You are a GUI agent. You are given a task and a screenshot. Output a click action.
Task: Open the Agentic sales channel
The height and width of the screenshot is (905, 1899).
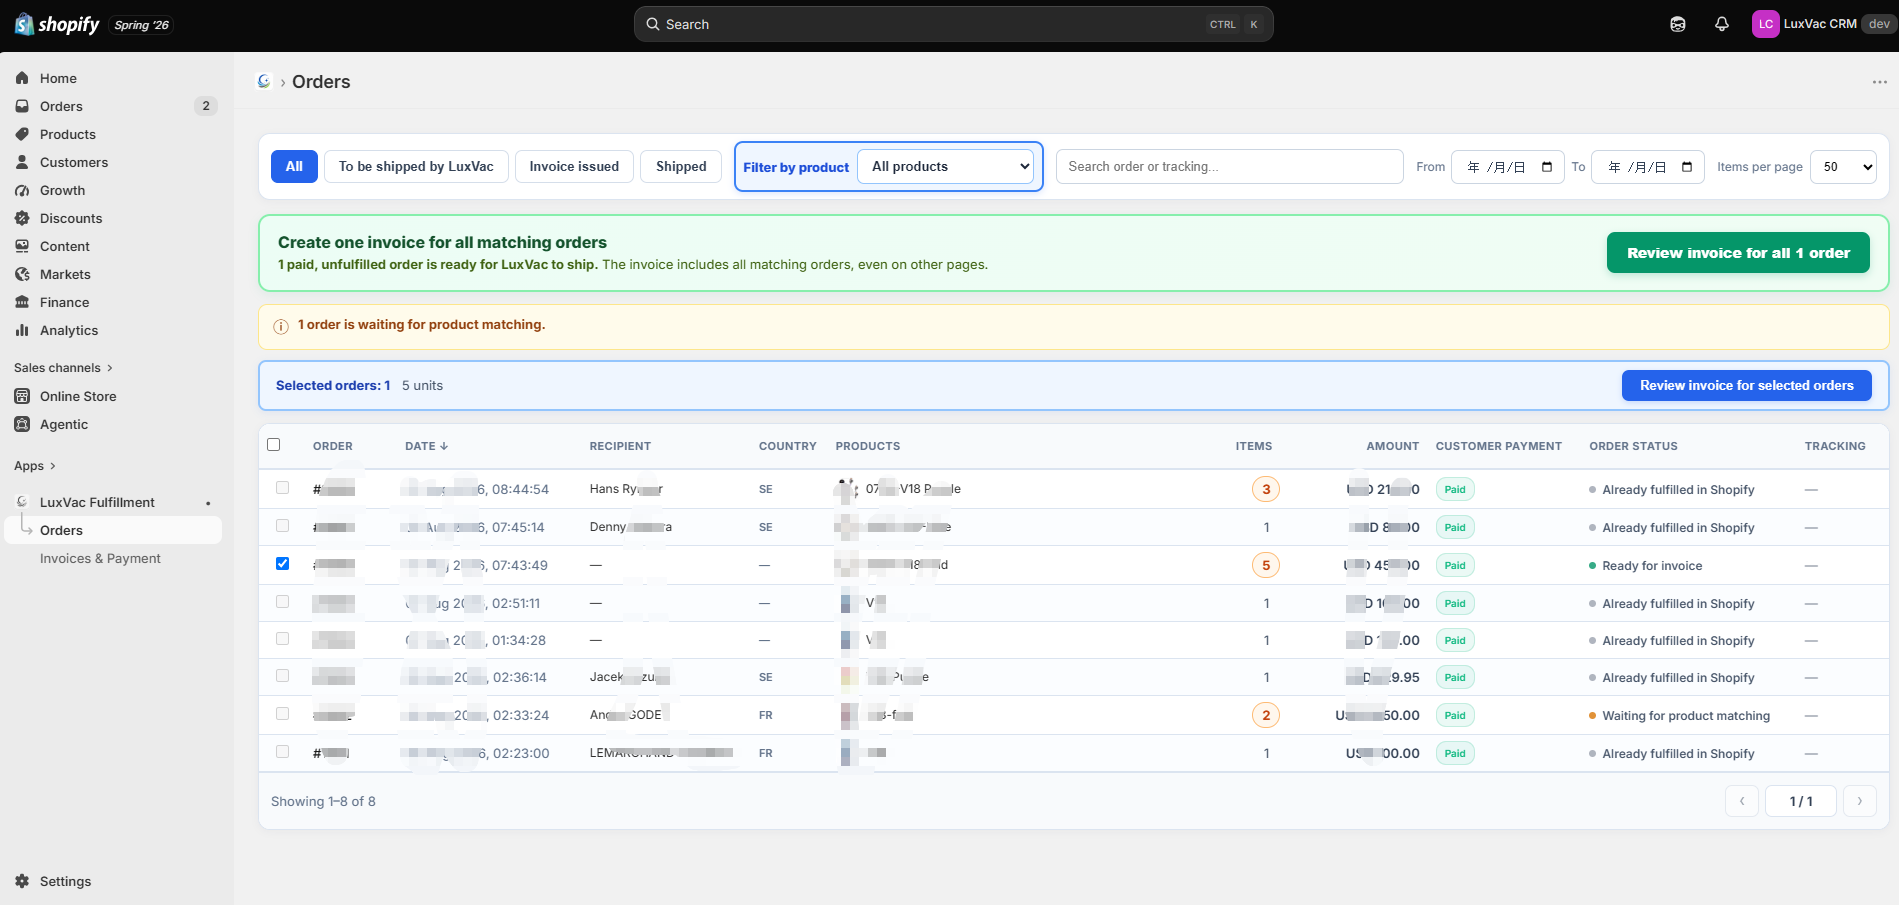pos(64,424)
